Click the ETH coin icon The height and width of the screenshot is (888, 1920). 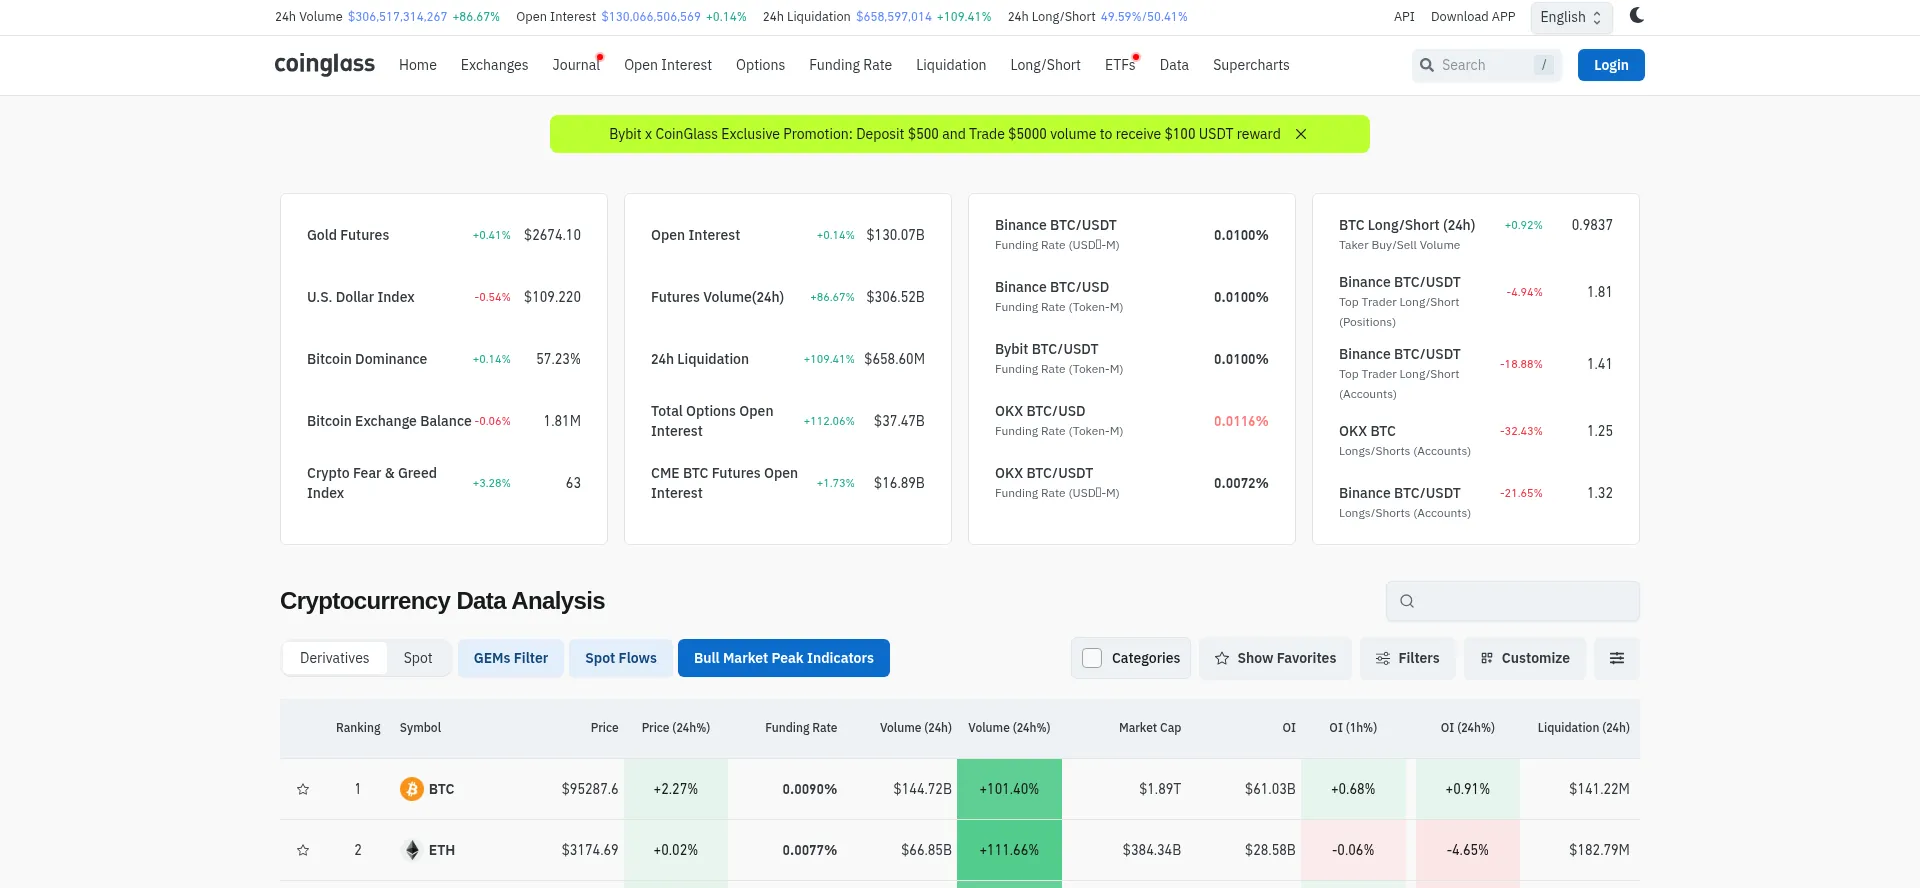411,850
